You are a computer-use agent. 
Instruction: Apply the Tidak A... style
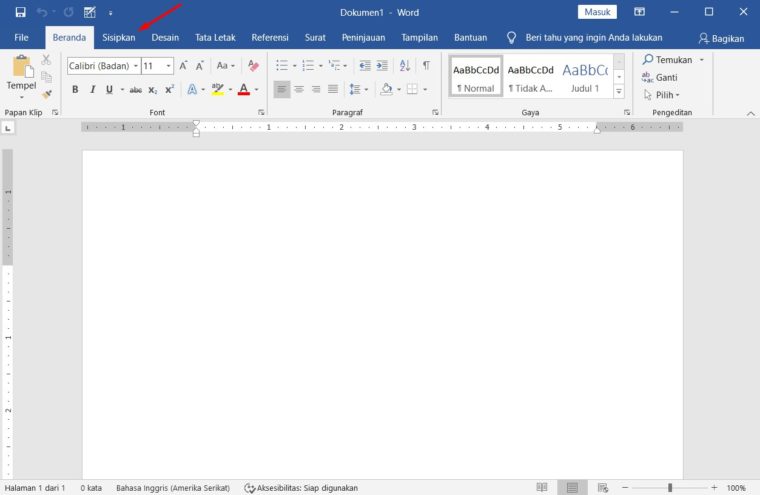pos(530,78)
